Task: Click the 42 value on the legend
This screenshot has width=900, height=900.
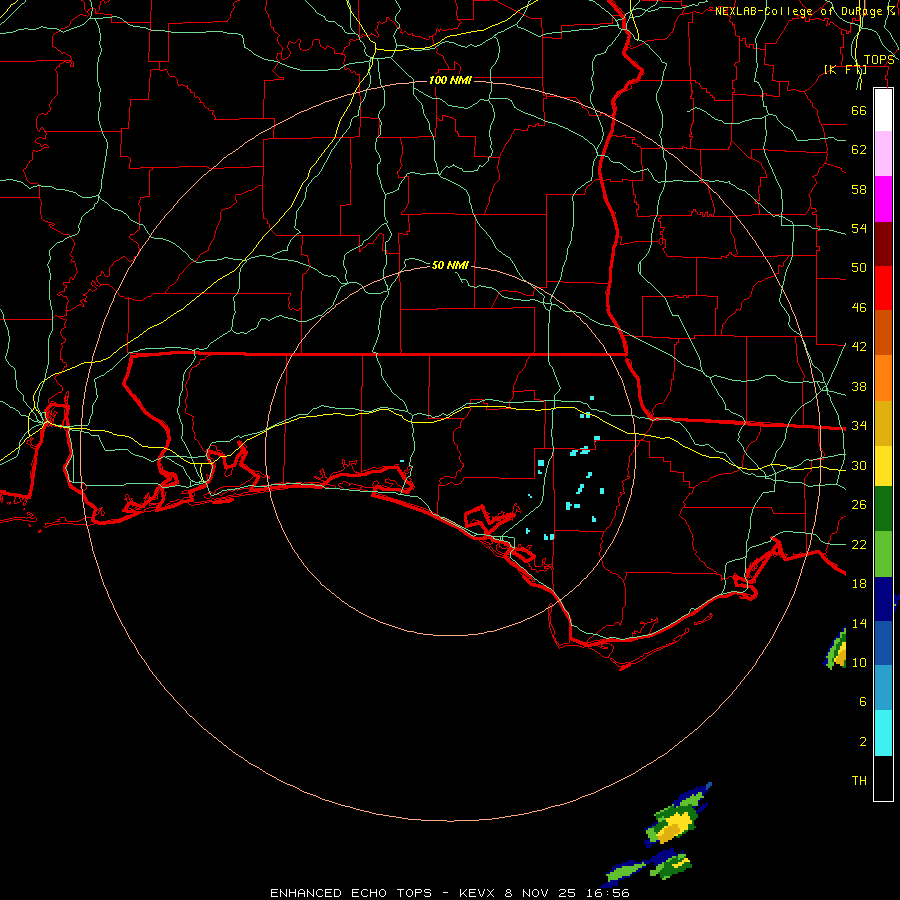Action: [859, 347]
